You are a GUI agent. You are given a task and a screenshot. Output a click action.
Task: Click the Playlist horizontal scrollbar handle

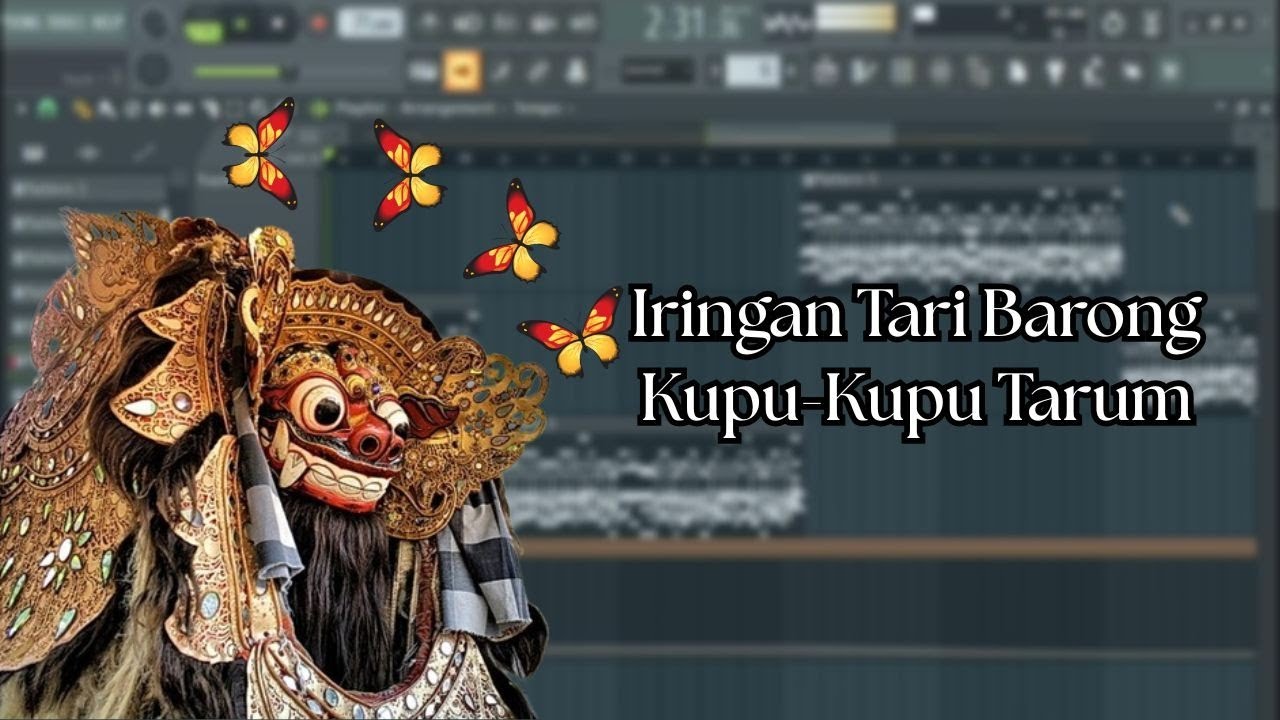pyautogui.click(x=798, y=133)
